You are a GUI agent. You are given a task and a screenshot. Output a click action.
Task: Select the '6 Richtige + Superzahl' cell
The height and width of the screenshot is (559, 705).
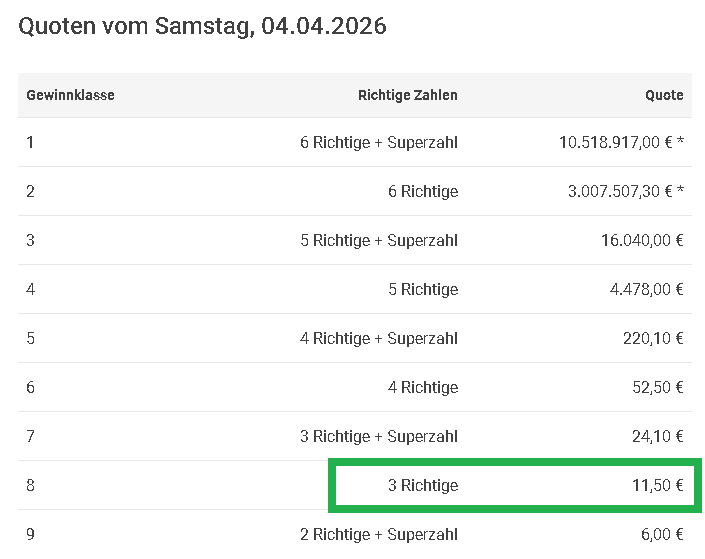tap(378, 142)
